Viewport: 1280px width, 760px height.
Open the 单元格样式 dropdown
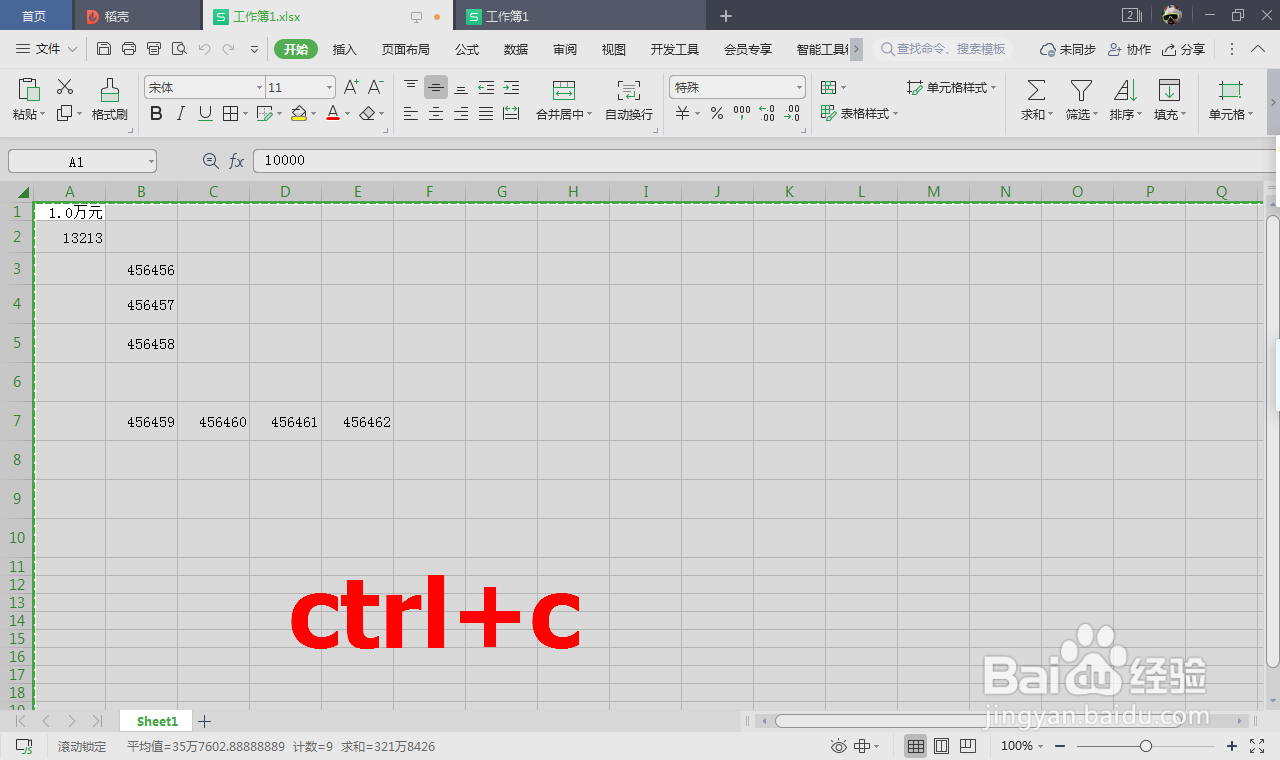pyautogui.click(x=952, y=88)
